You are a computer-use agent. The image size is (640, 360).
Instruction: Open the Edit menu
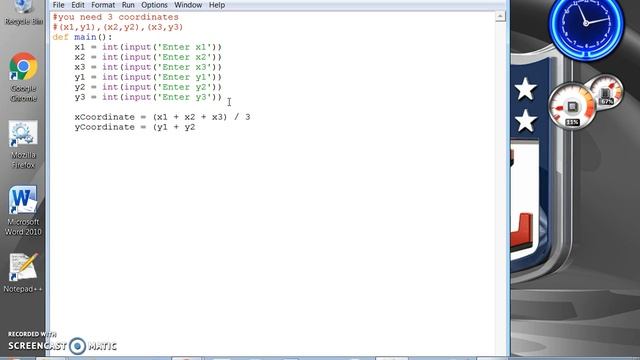point(78,5)
